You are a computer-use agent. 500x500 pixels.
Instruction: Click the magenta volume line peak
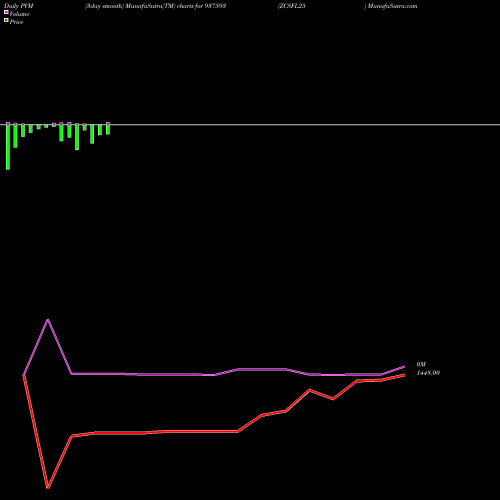[48, 320]
